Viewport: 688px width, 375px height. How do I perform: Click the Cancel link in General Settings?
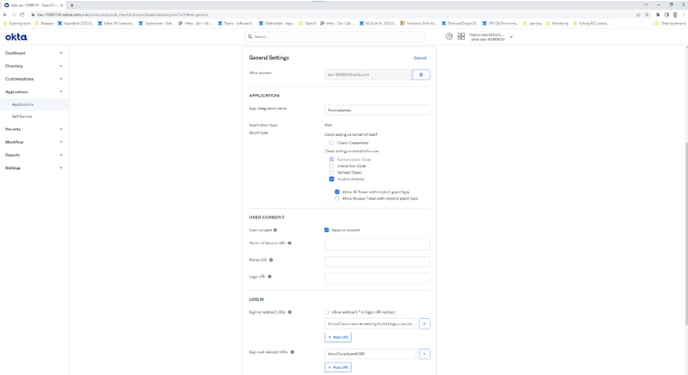click(x=420, y=58)
